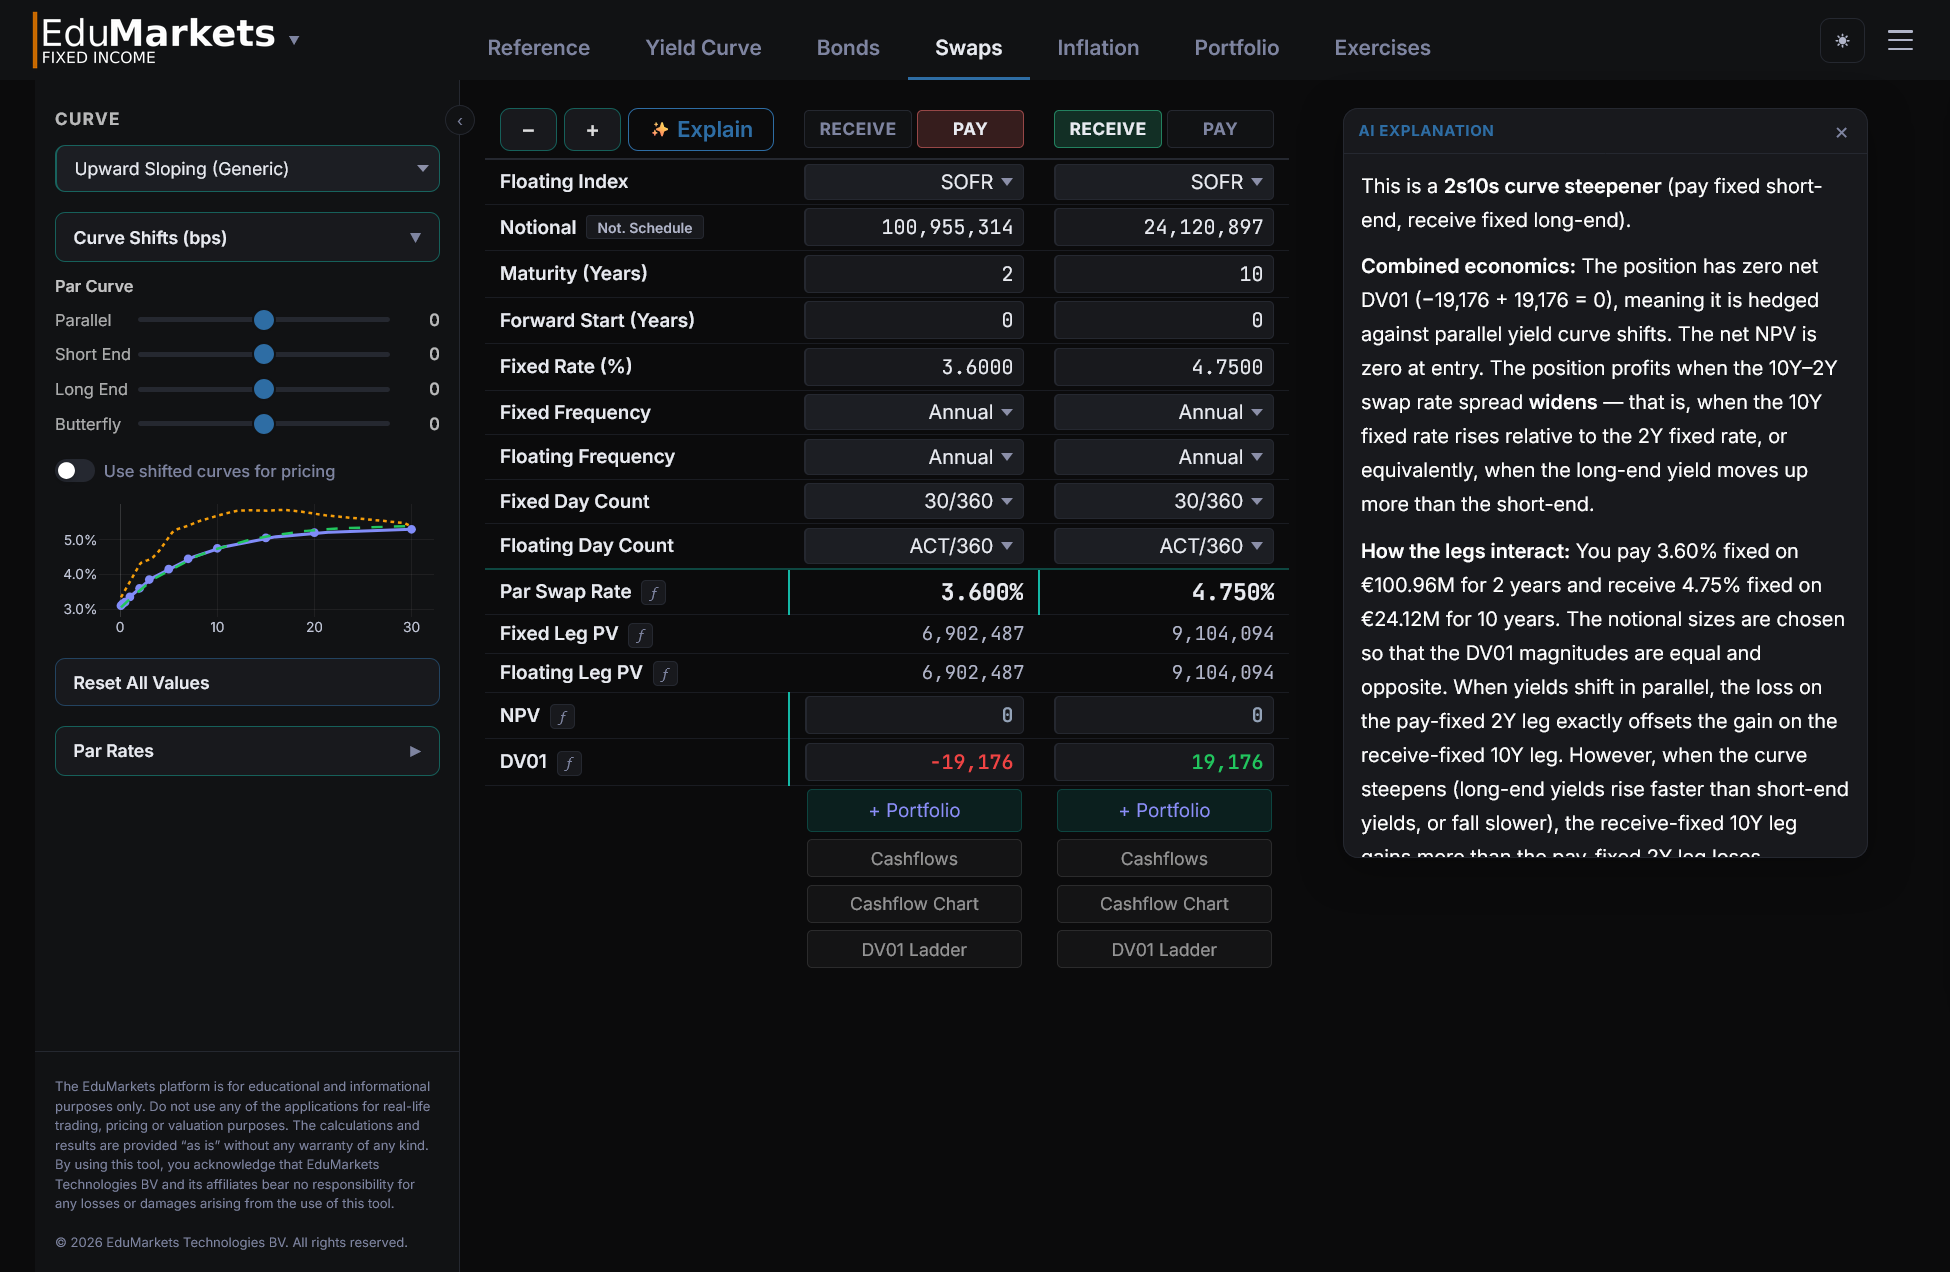The width and height of the screenshot is (1950, 1272).
Task: Open the Cashflow Chart for the 10Y leg
Action: click(x=1163, y=903)
